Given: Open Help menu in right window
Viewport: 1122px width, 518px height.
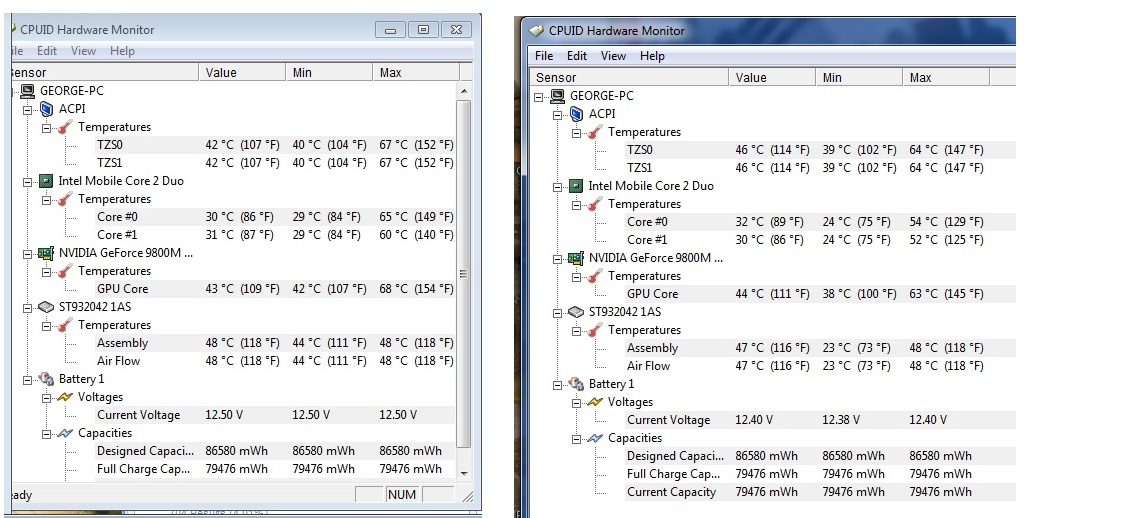Looking at the screenshot, I should click(653, 56).
